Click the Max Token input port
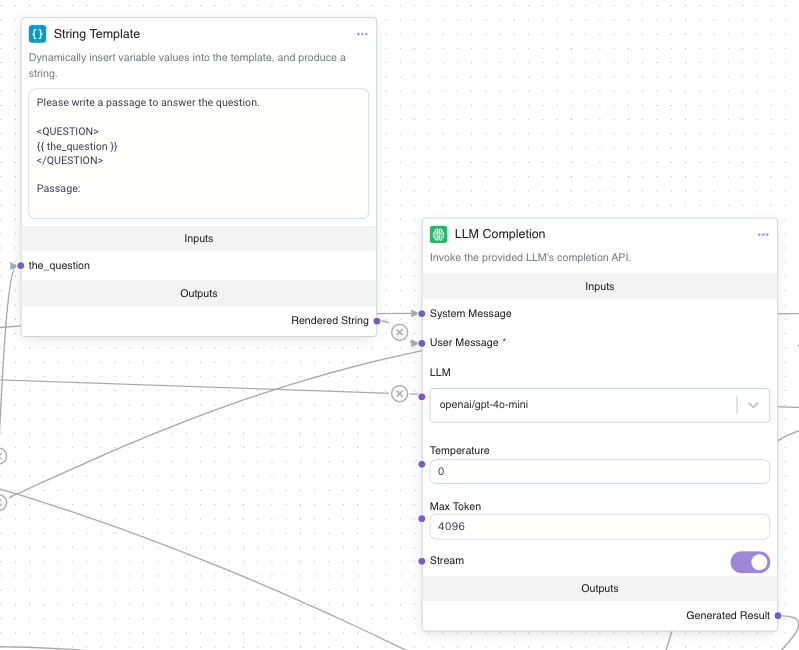The width and height of the screenshot is (799, 650). click(422, 519)
